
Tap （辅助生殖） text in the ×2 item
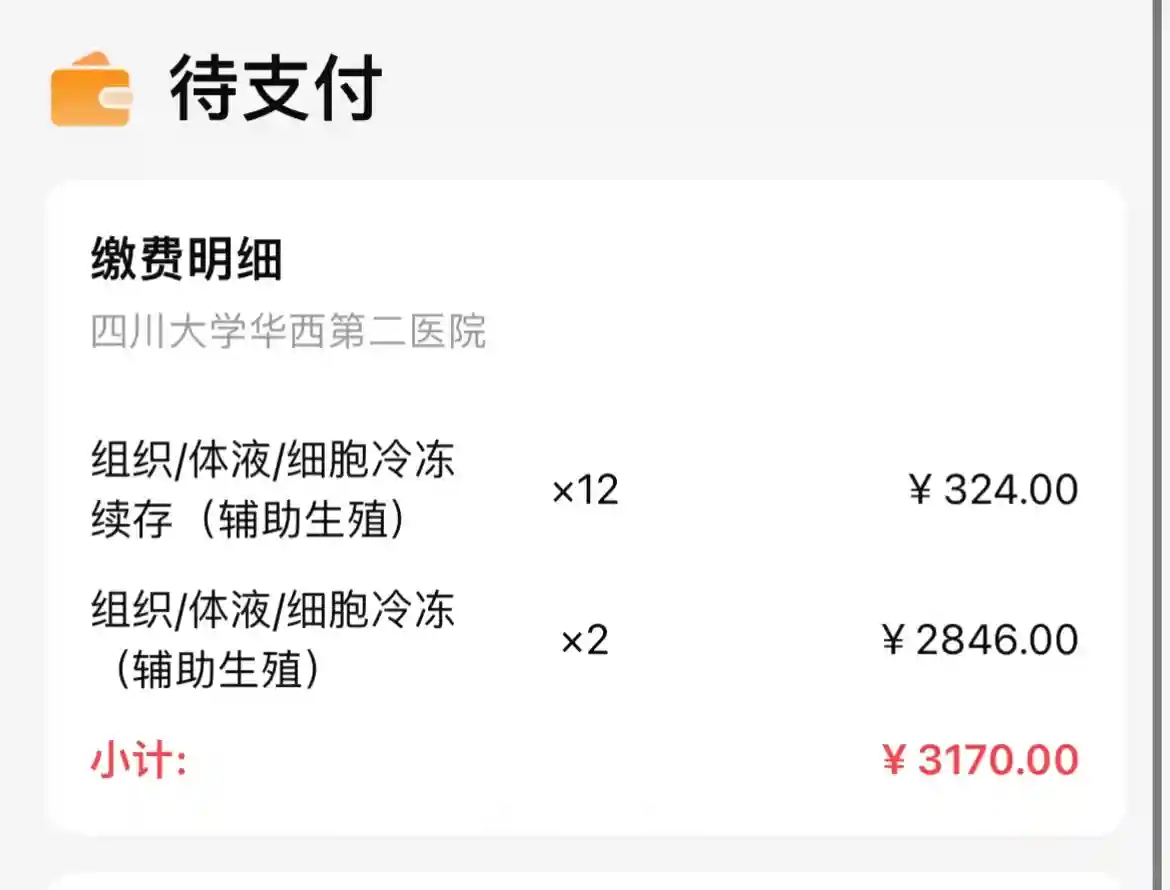coord(217,670)
